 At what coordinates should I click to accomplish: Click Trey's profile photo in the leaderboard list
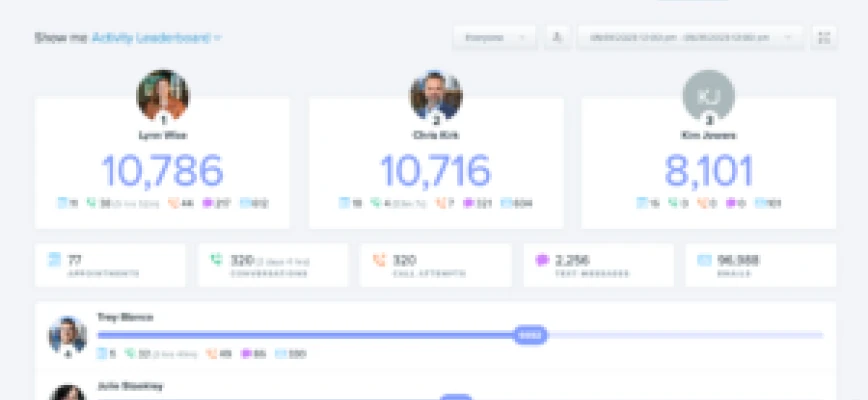[x=68, y=335]
